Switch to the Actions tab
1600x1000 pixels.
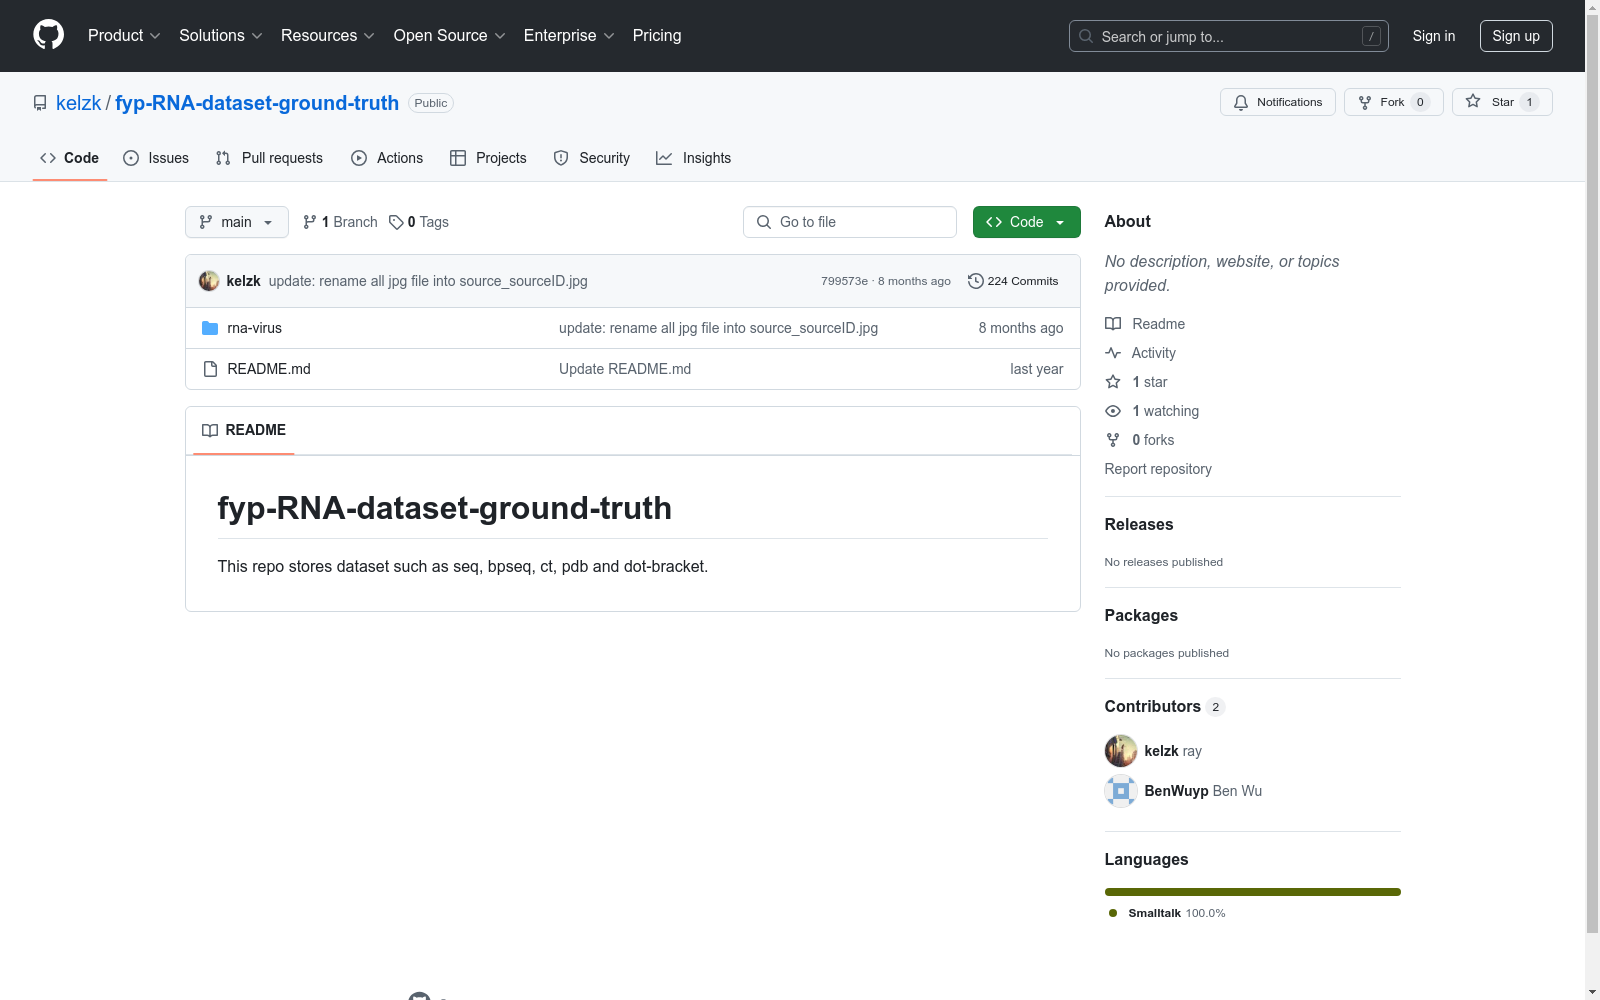(387, 158)
